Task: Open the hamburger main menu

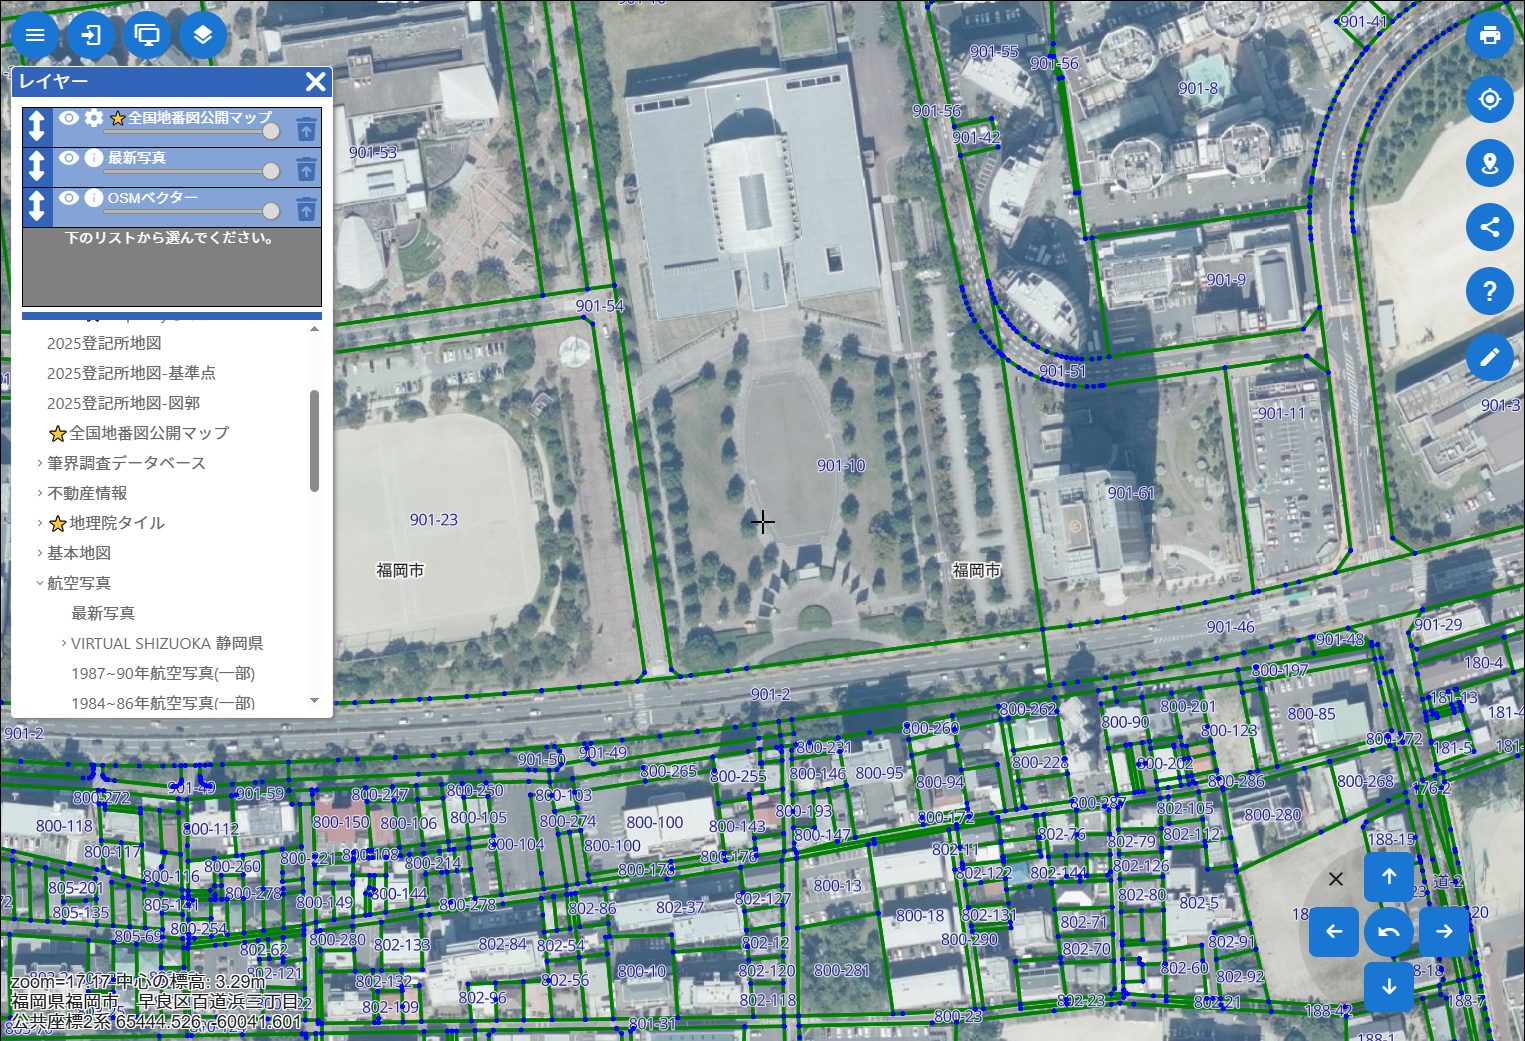Action: coord(35,35)
